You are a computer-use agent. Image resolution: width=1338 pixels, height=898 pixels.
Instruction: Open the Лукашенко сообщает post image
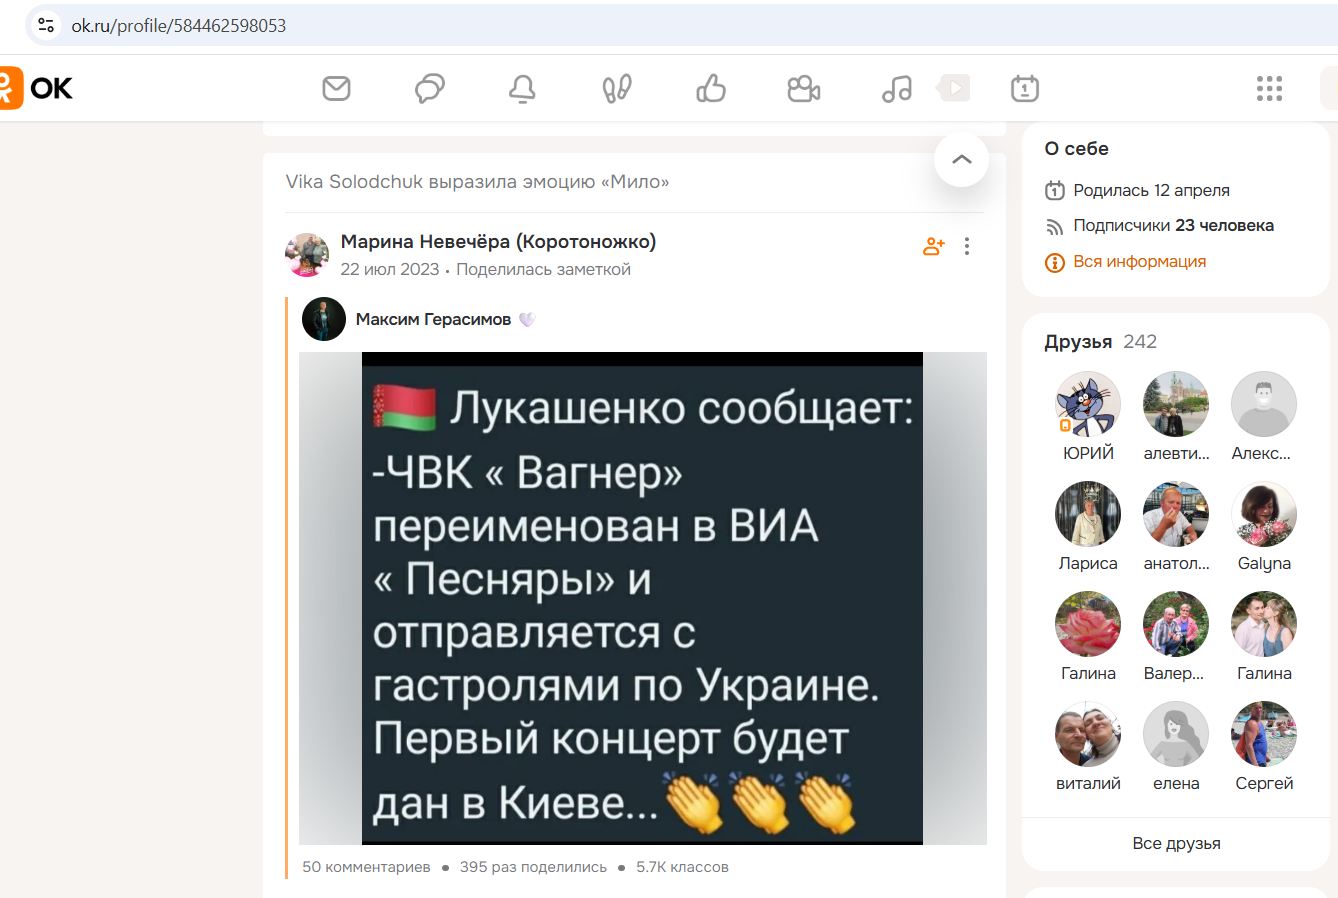point(642,598)
